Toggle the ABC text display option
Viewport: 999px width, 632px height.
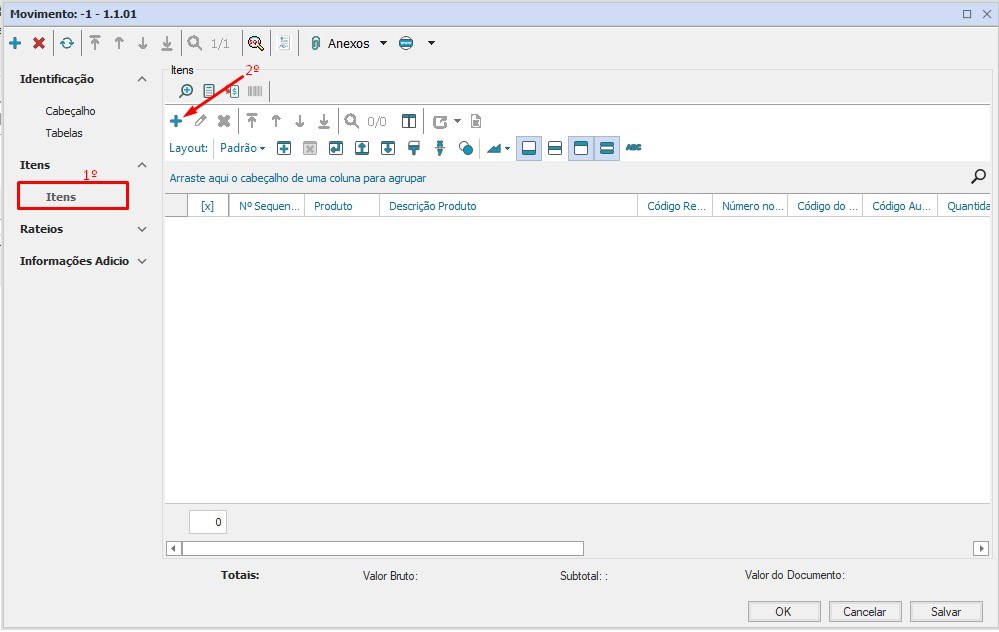click(633, 147)
